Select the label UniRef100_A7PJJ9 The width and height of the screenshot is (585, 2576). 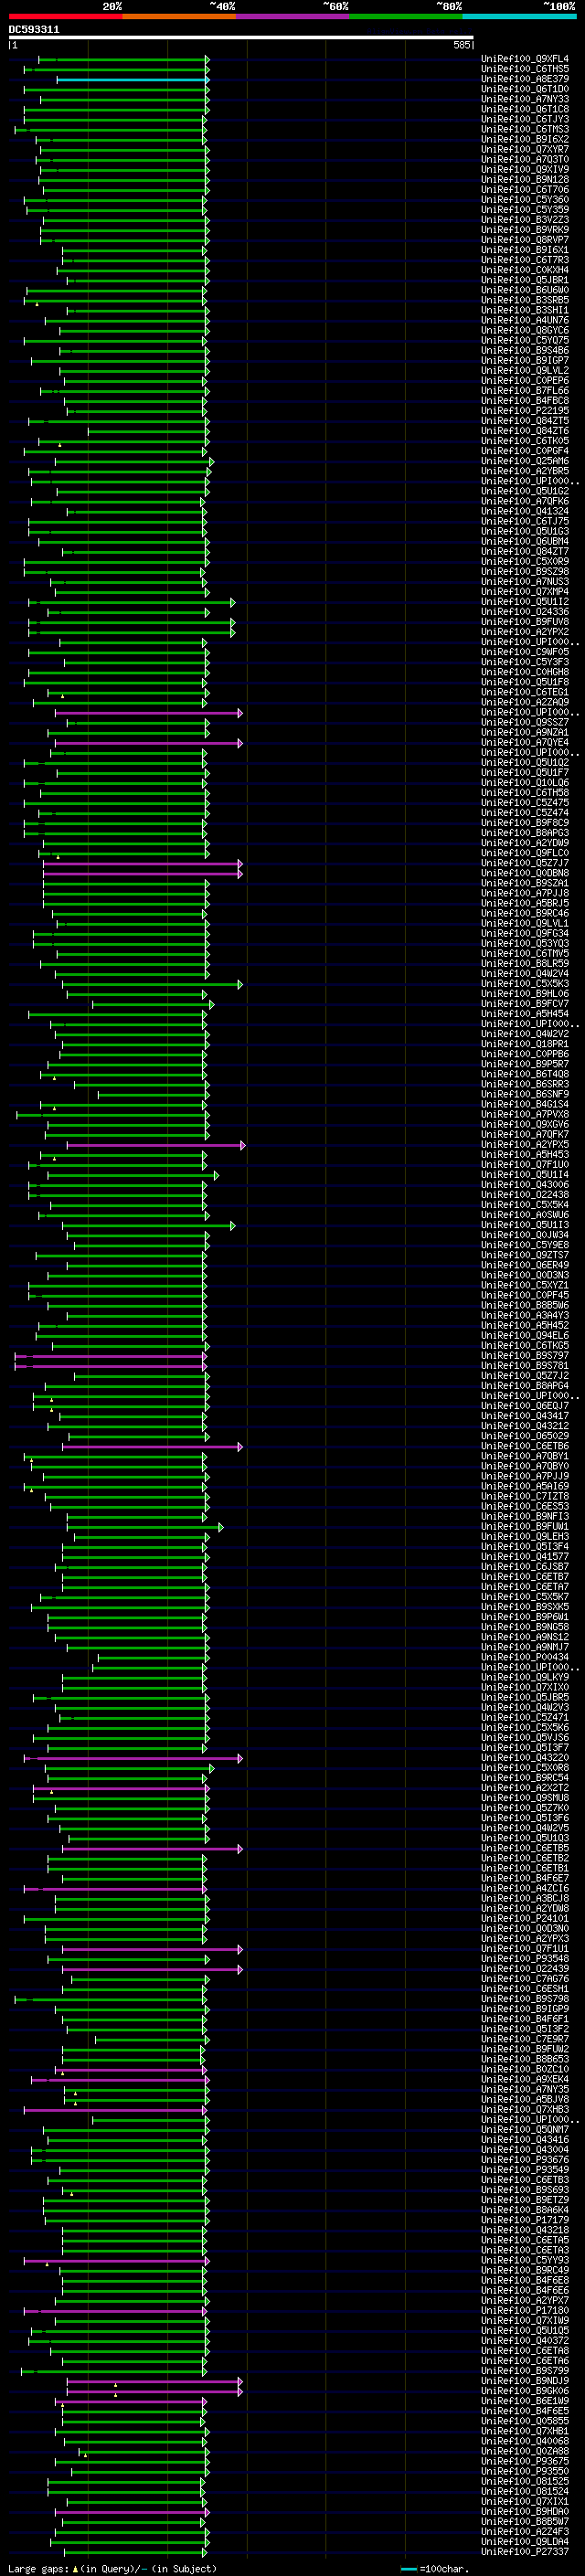pyautogui.click(x=525, y=1476)
